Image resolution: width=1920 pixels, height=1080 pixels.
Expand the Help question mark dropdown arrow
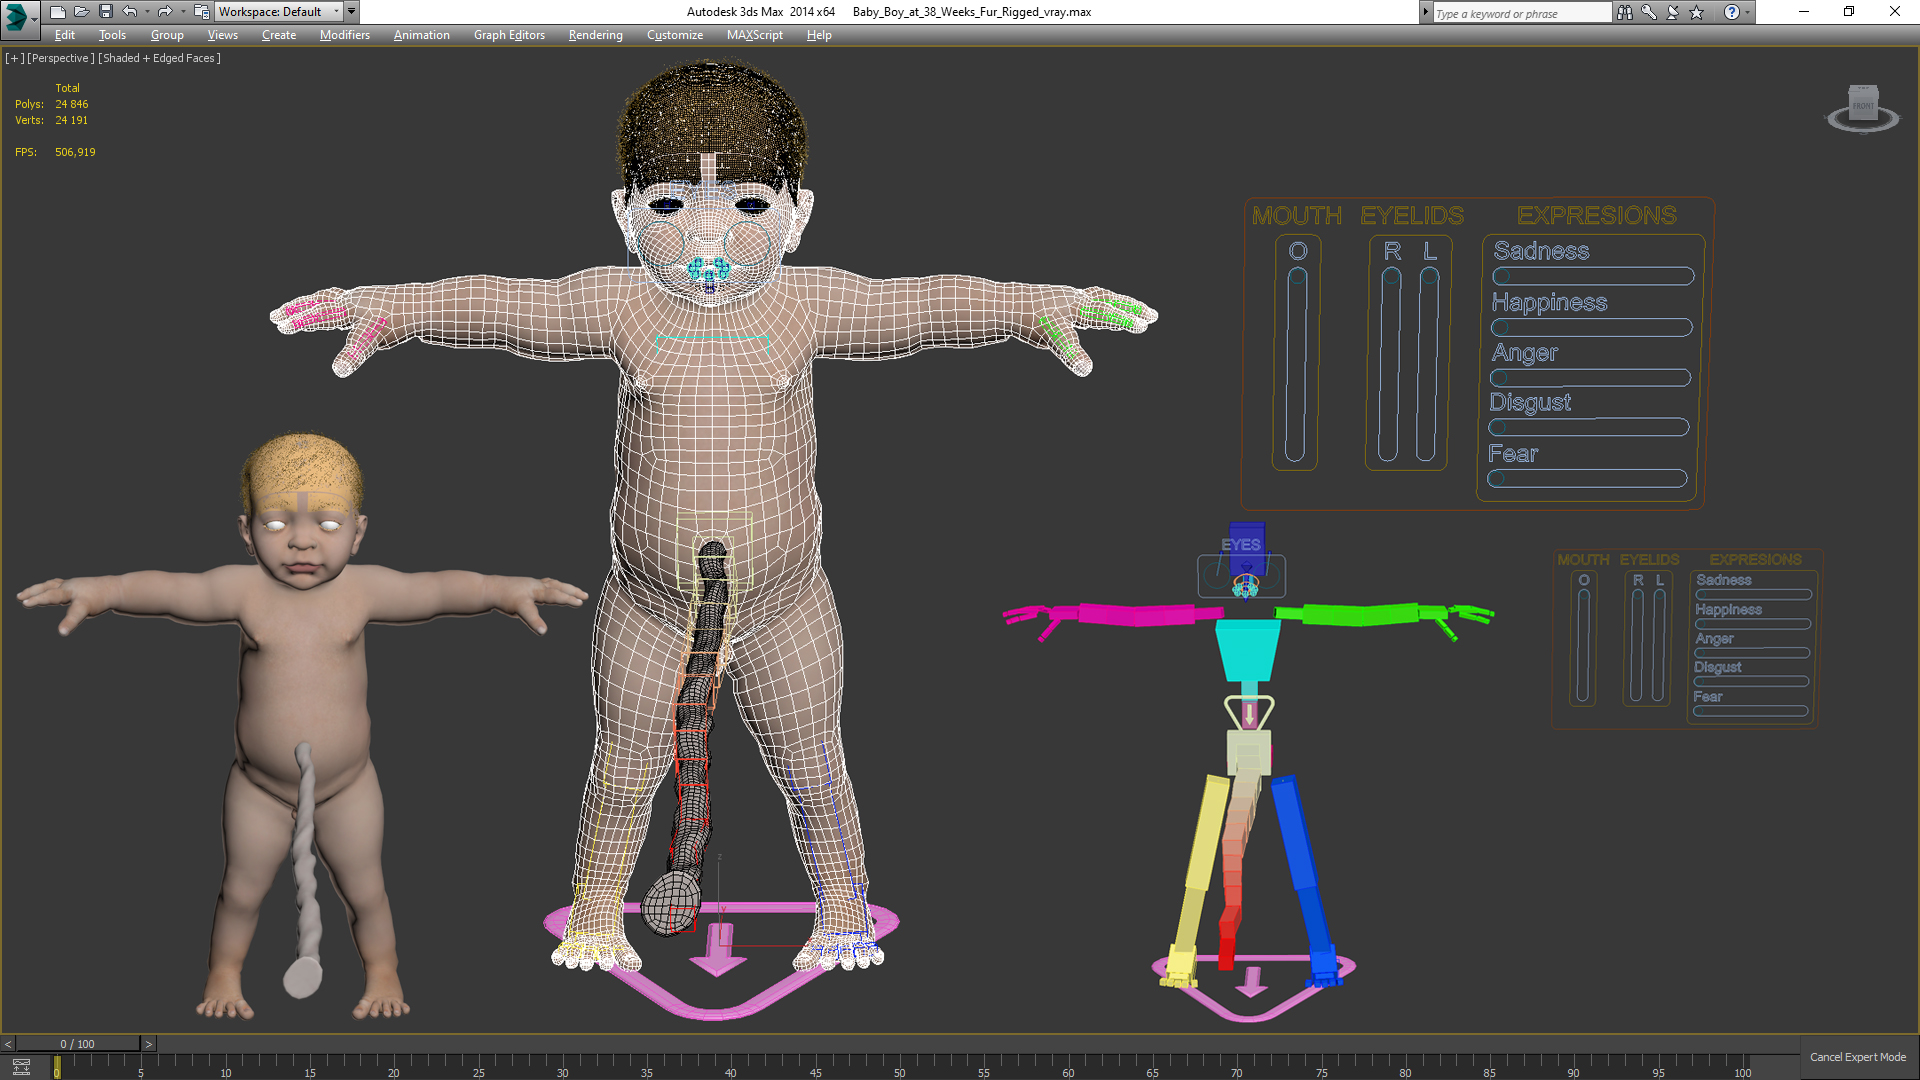pyautogui.click(x=1748, y=12)
